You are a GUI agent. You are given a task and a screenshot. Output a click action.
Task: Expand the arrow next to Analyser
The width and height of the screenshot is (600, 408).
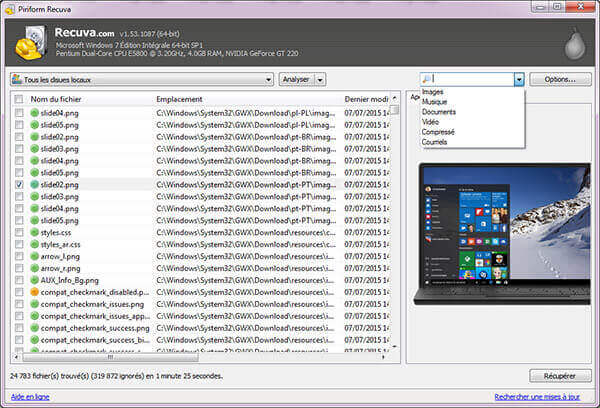coord(319,79)
